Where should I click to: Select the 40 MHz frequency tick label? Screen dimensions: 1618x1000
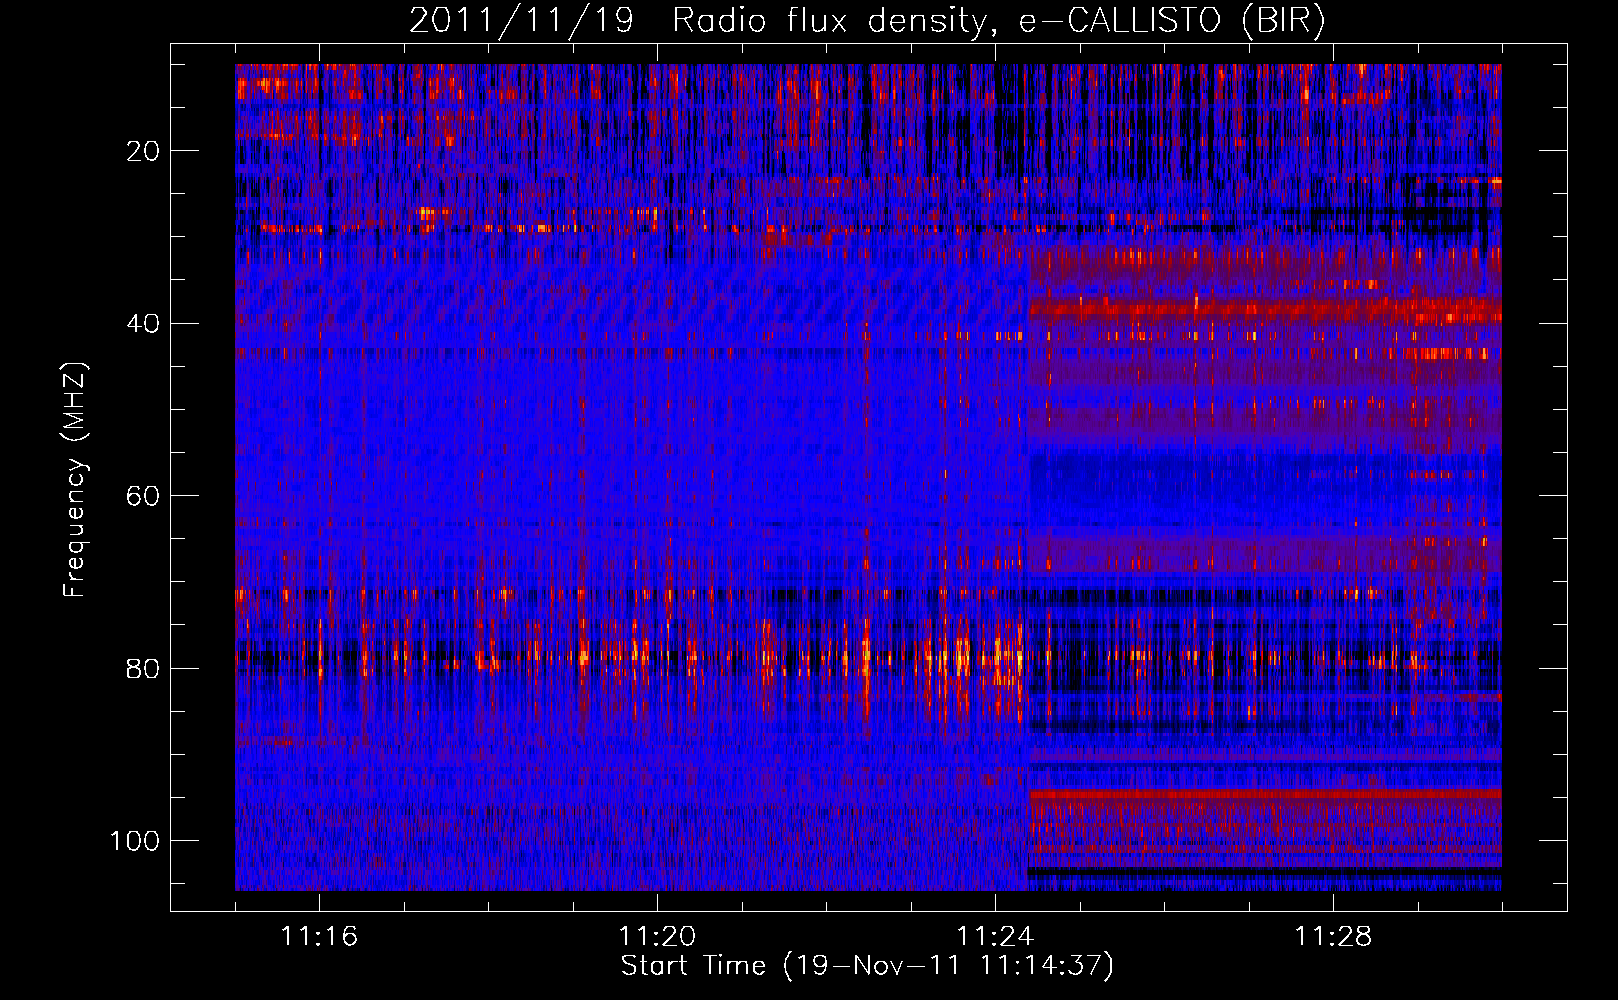pyautogui.click(x=144, y=323)
